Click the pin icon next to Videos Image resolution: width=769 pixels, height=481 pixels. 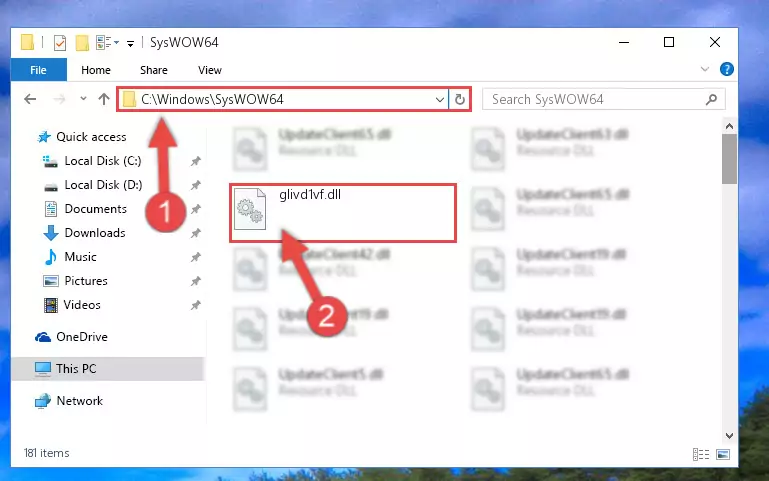[196, 305]
